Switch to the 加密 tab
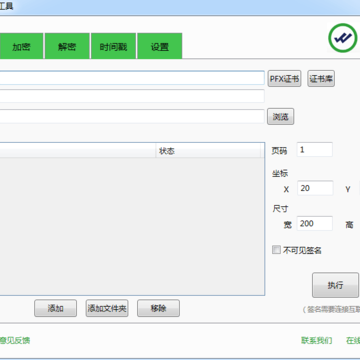This screenshot has width=360, height=360. [x=21, y=46]
